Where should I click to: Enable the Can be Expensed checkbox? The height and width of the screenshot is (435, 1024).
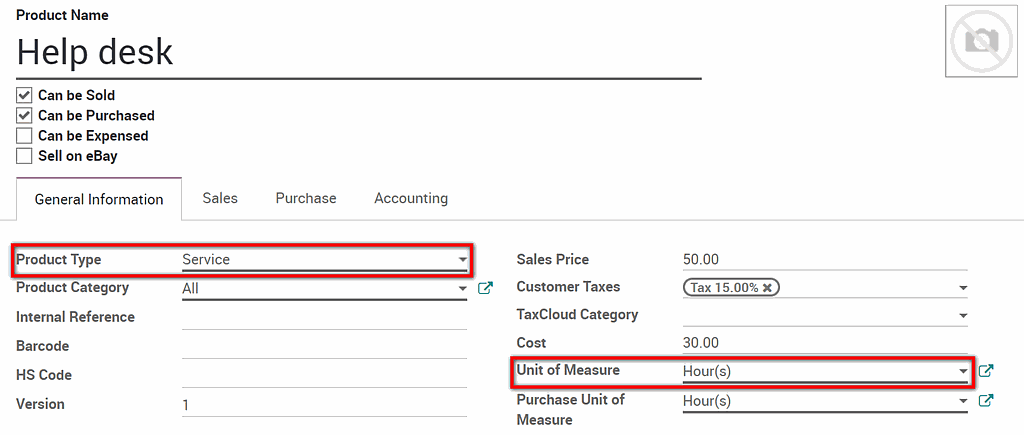pyautogui.click(x=25, y=136)
